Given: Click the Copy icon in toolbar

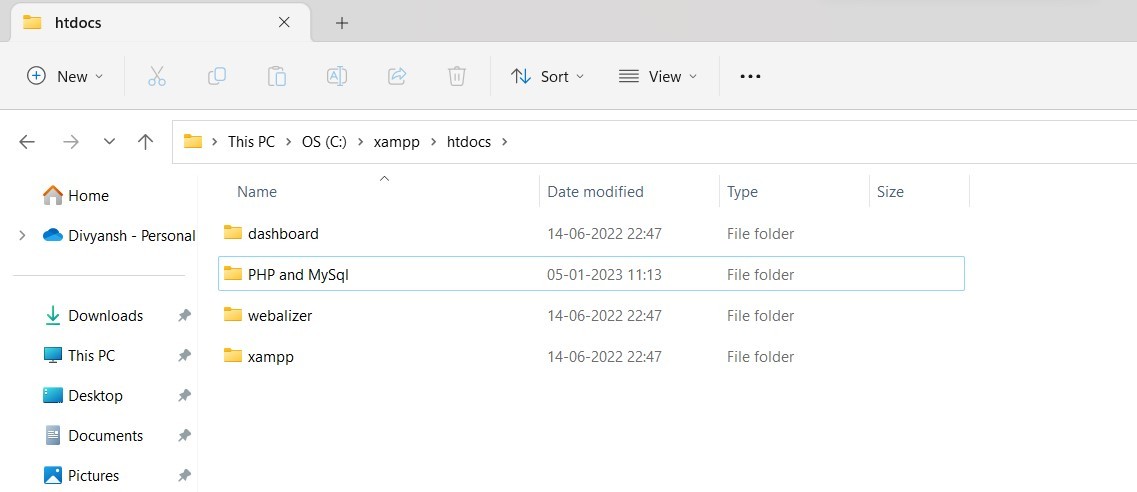Looking at the screenshot, I should [x=217, y=76].
